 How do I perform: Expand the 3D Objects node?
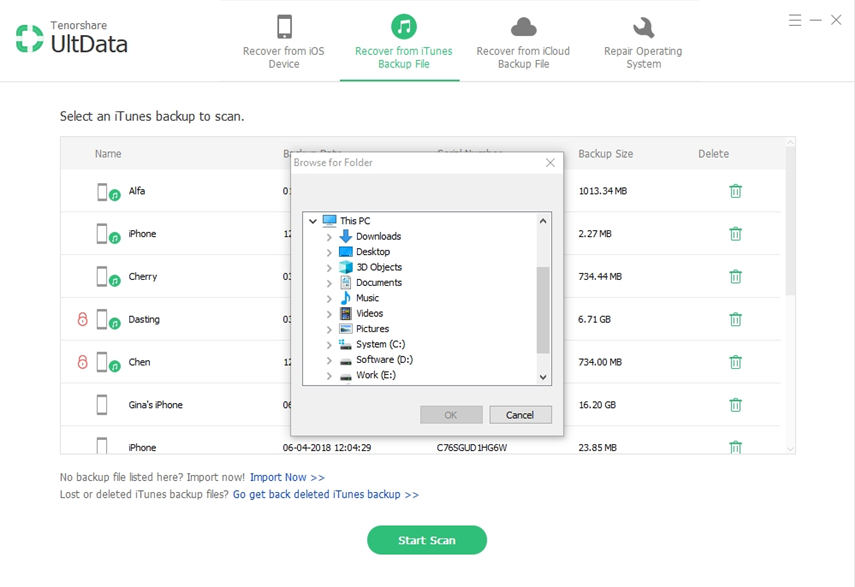click(x=329, y=268)
